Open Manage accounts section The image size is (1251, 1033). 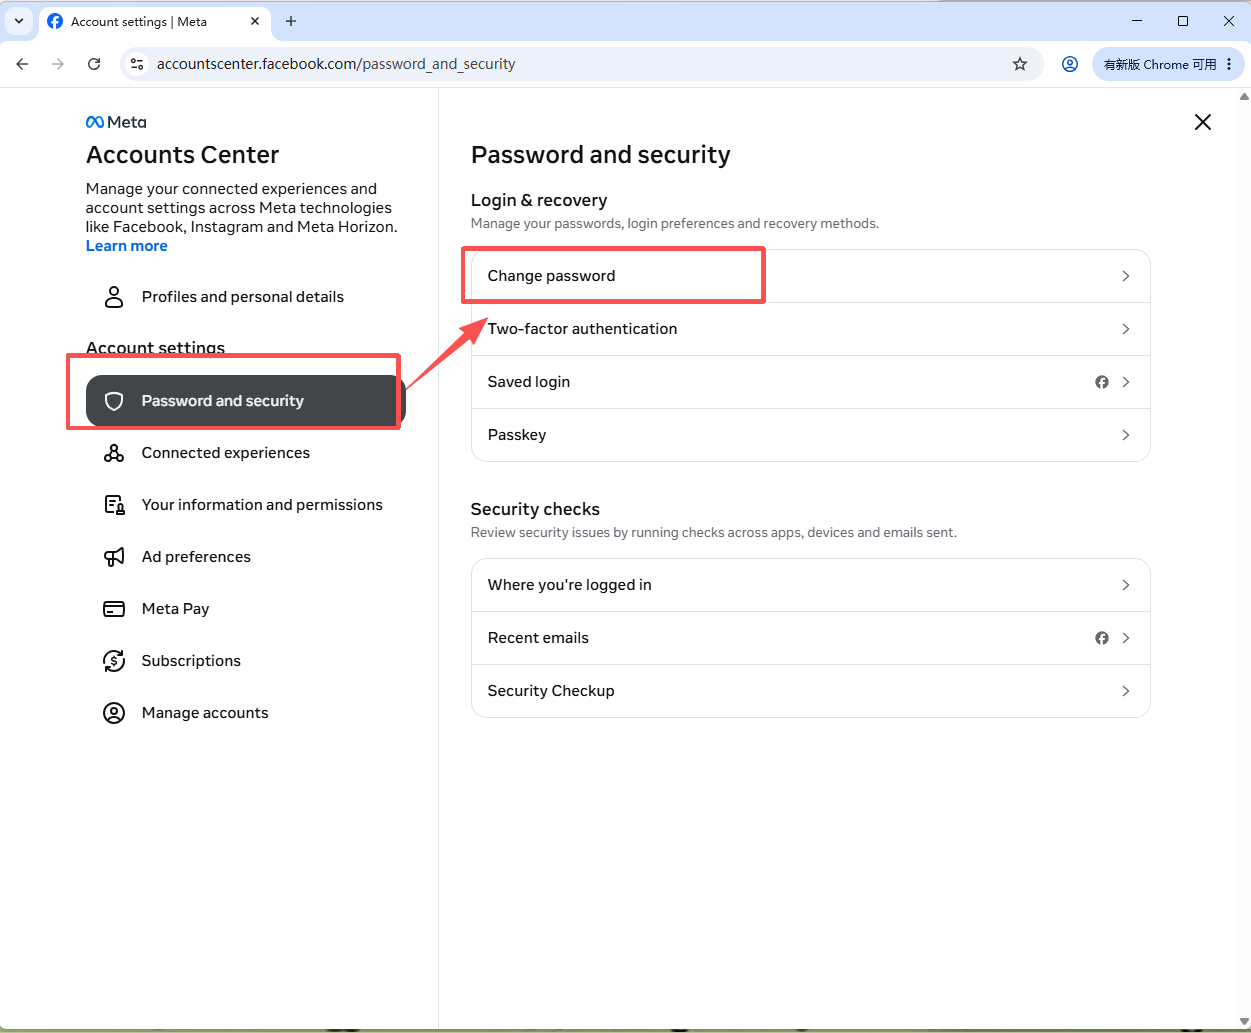pyautogui.click(x=246, y=713)
